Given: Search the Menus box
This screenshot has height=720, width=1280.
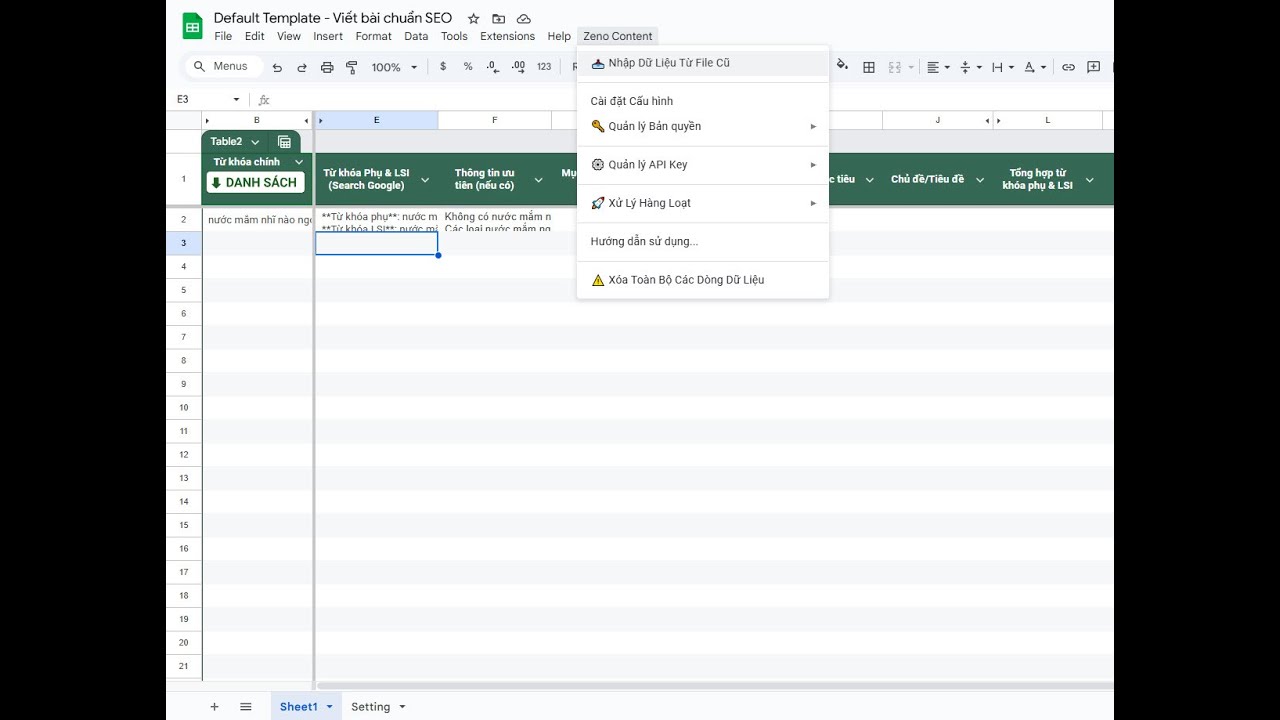Looking at the screenshot, I should point(223,67).
